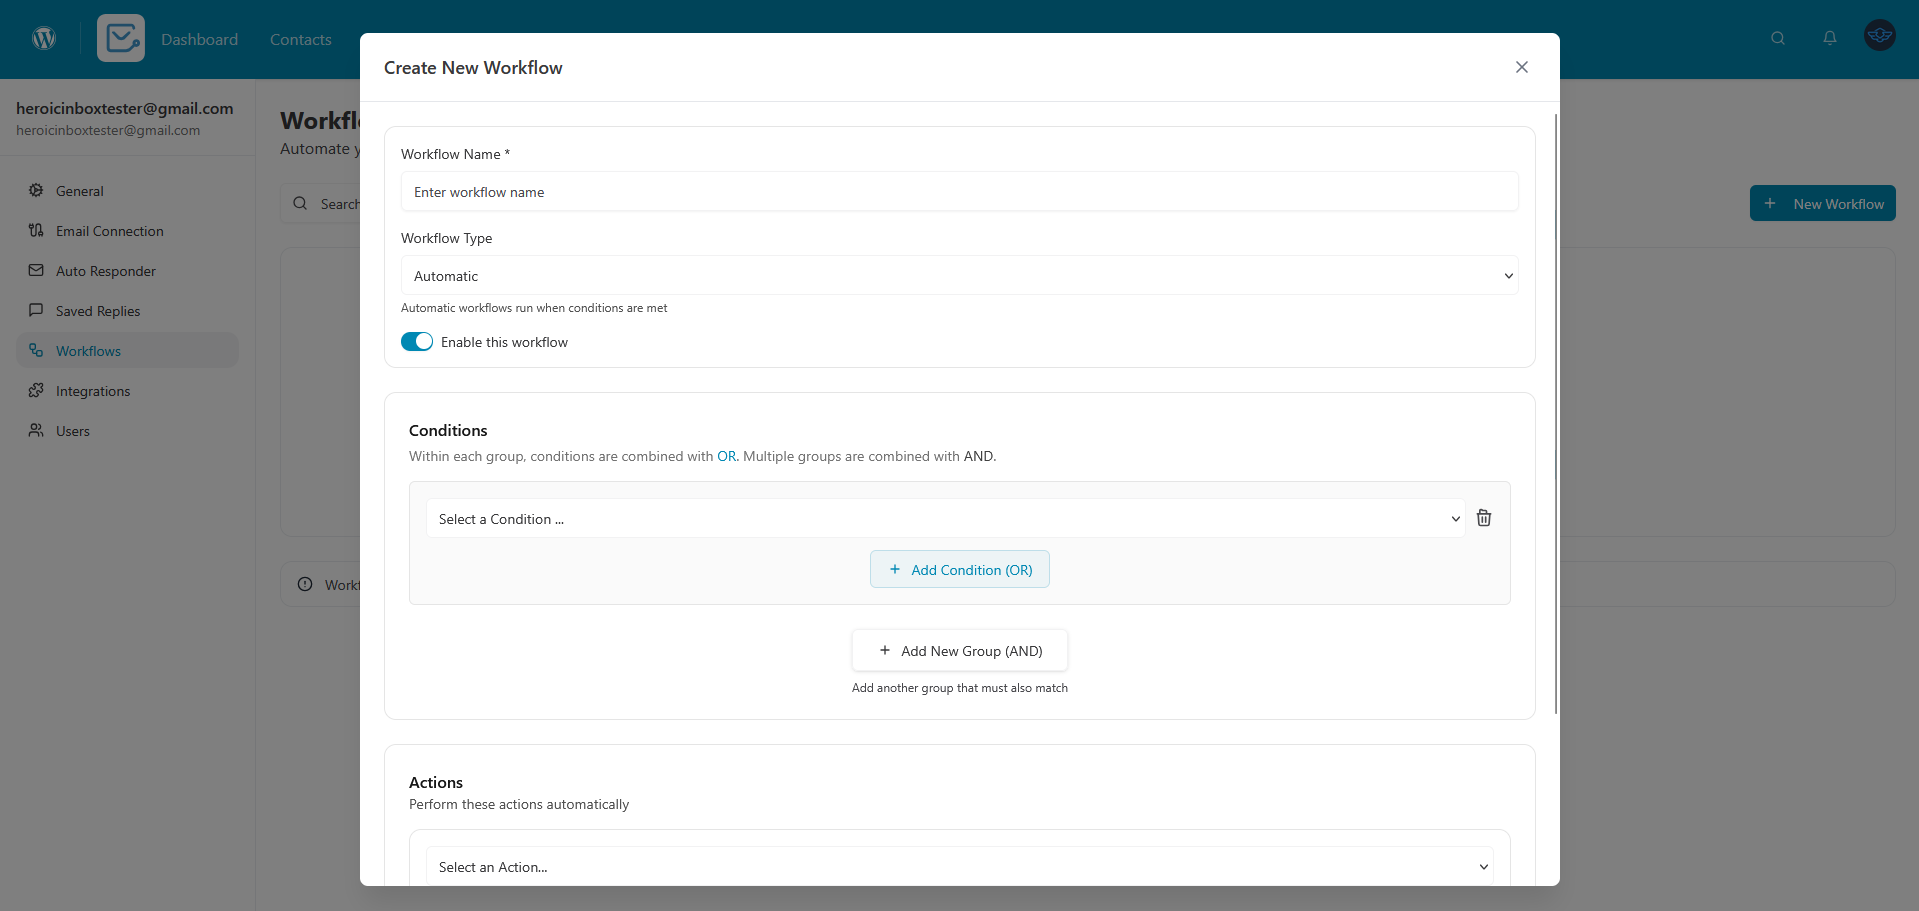Screen dimensions: 1919x911
Task: Click the General settings gear icon
Action: tap(36, 191)
